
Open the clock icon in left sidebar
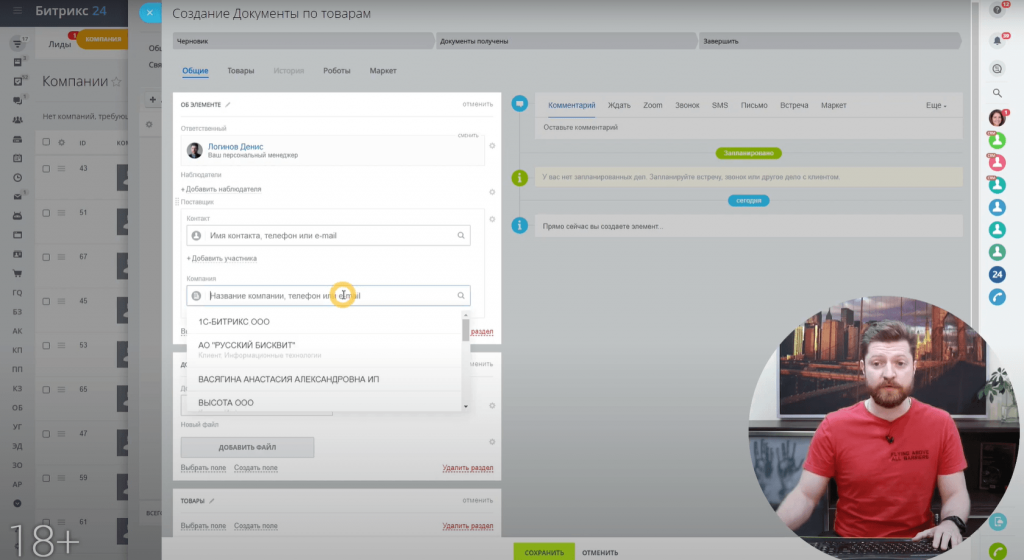click(18, 178)
